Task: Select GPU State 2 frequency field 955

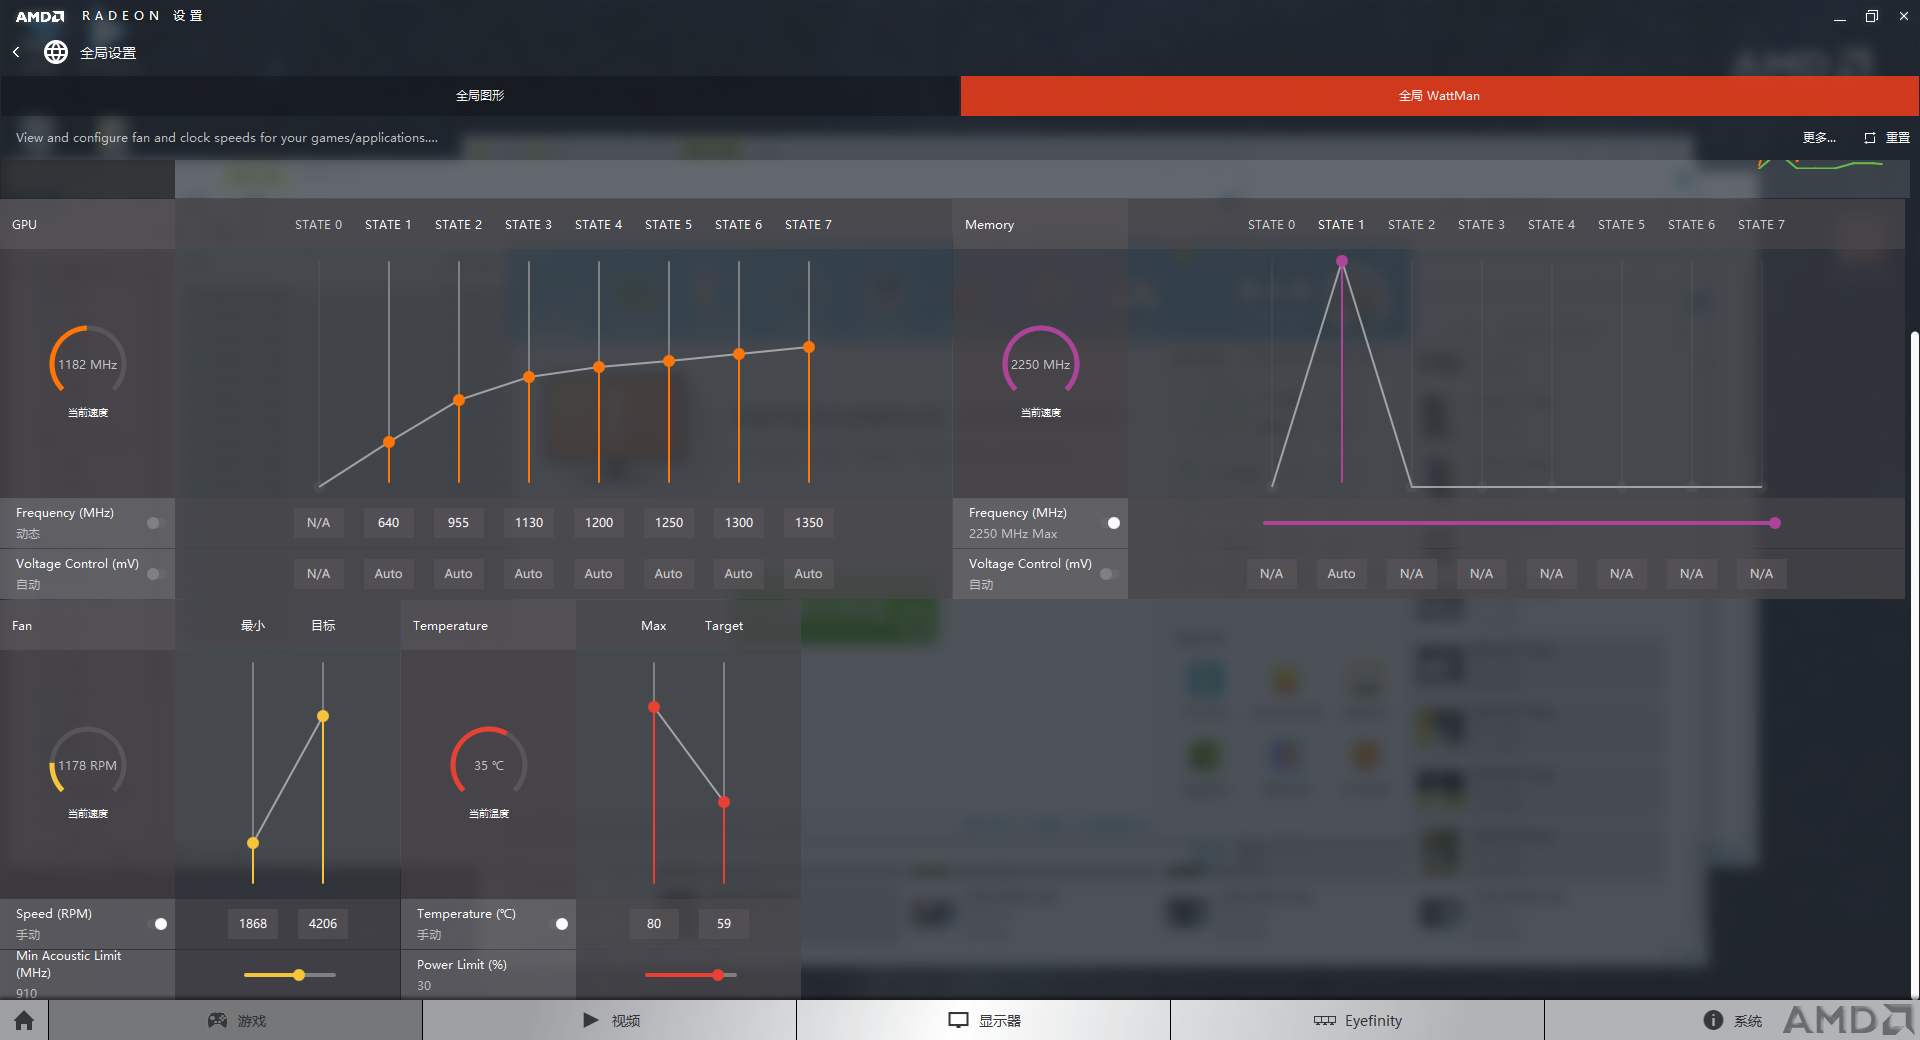Action: point(459,523)
